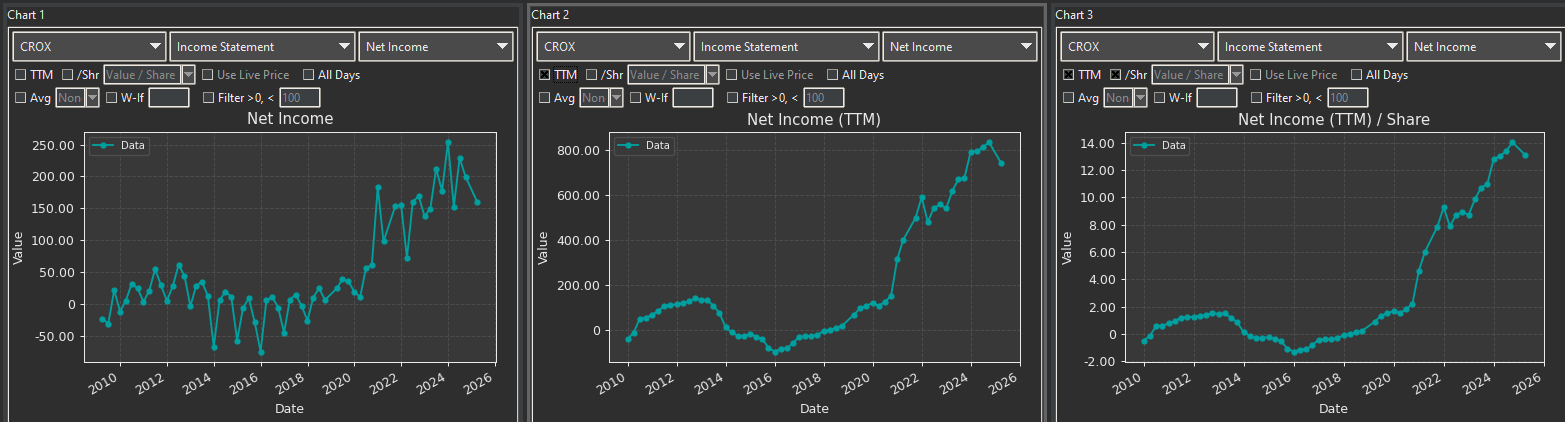Click the W-If input field in Chart 3
This screenshot has width=1565, height=422.
pyautogui.click(x=1217, y=98)
